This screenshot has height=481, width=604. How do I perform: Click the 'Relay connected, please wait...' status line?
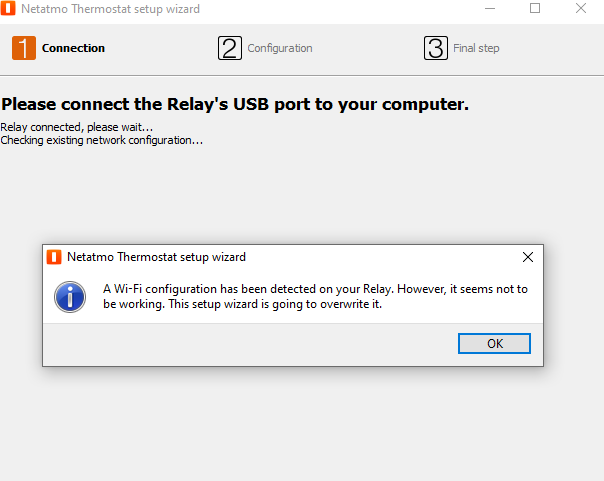(77, 127)
